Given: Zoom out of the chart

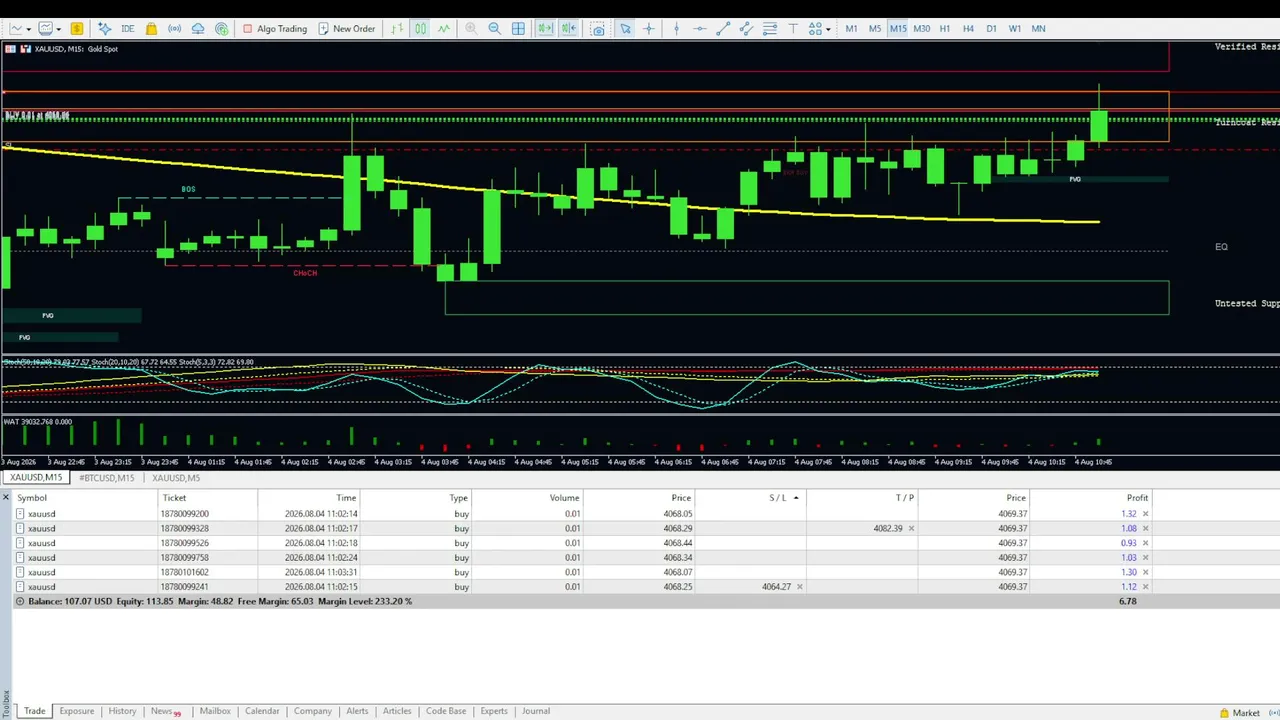Looking at the screenshot, I should click(494, 29).
